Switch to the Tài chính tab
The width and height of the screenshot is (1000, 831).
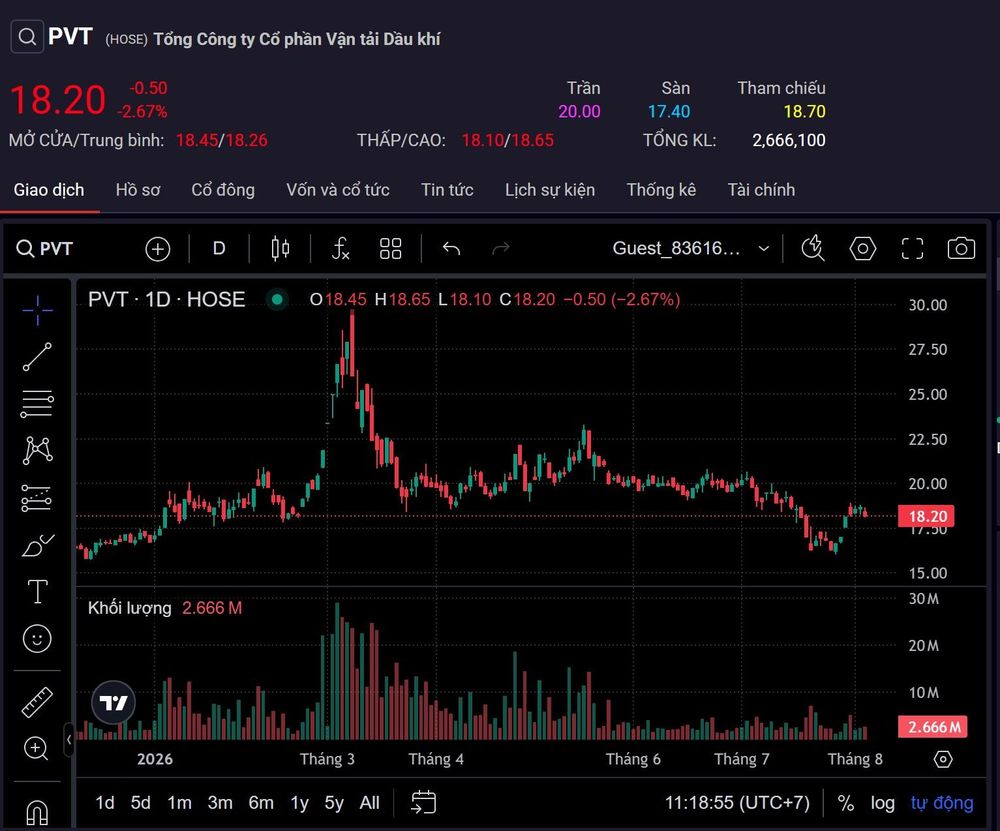(761, 190)
